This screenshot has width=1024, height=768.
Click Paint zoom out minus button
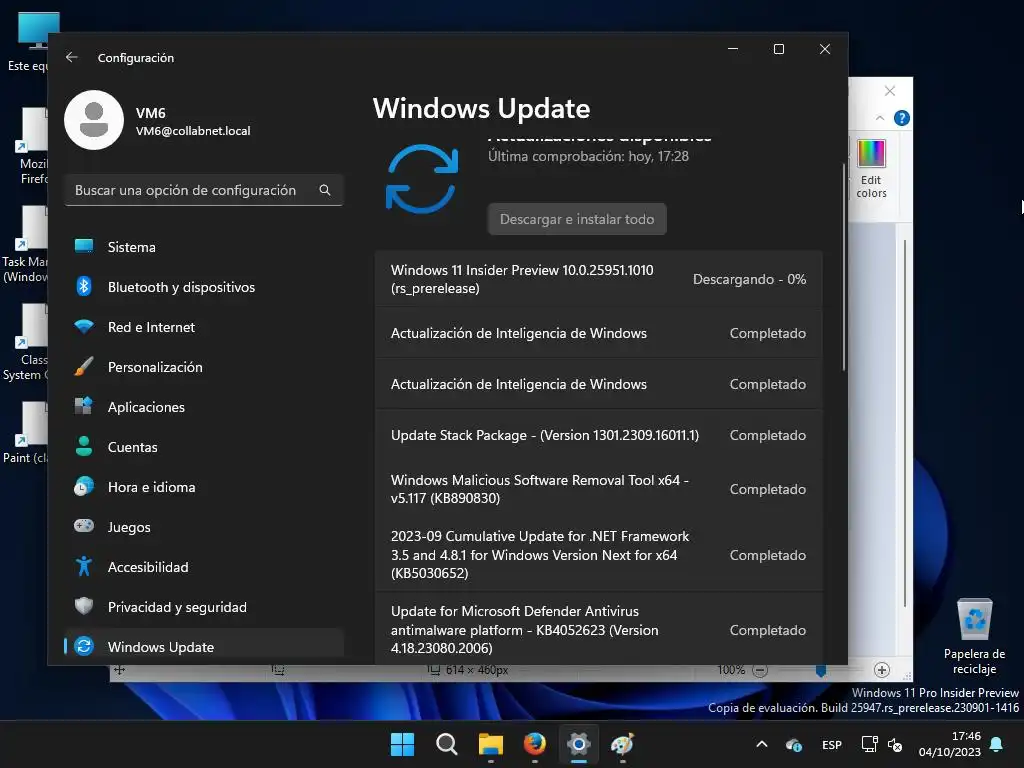coord(760,671)
